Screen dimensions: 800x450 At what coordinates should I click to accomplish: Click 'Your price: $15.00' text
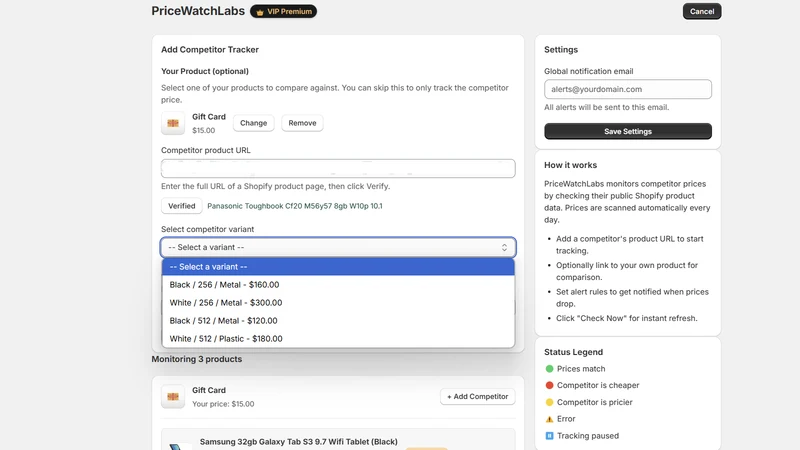[223, 404]
